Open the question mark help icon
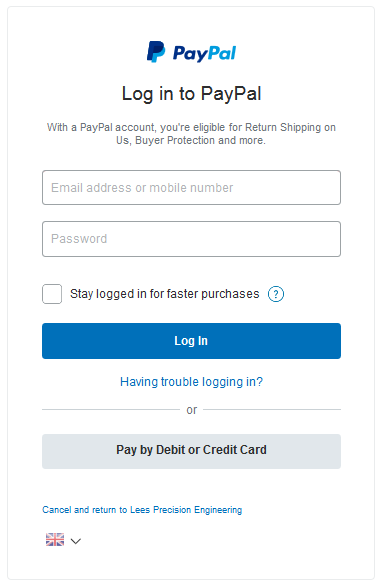Image resolution: width=382 pixels, height=586 pixels. tap(276, 294)
